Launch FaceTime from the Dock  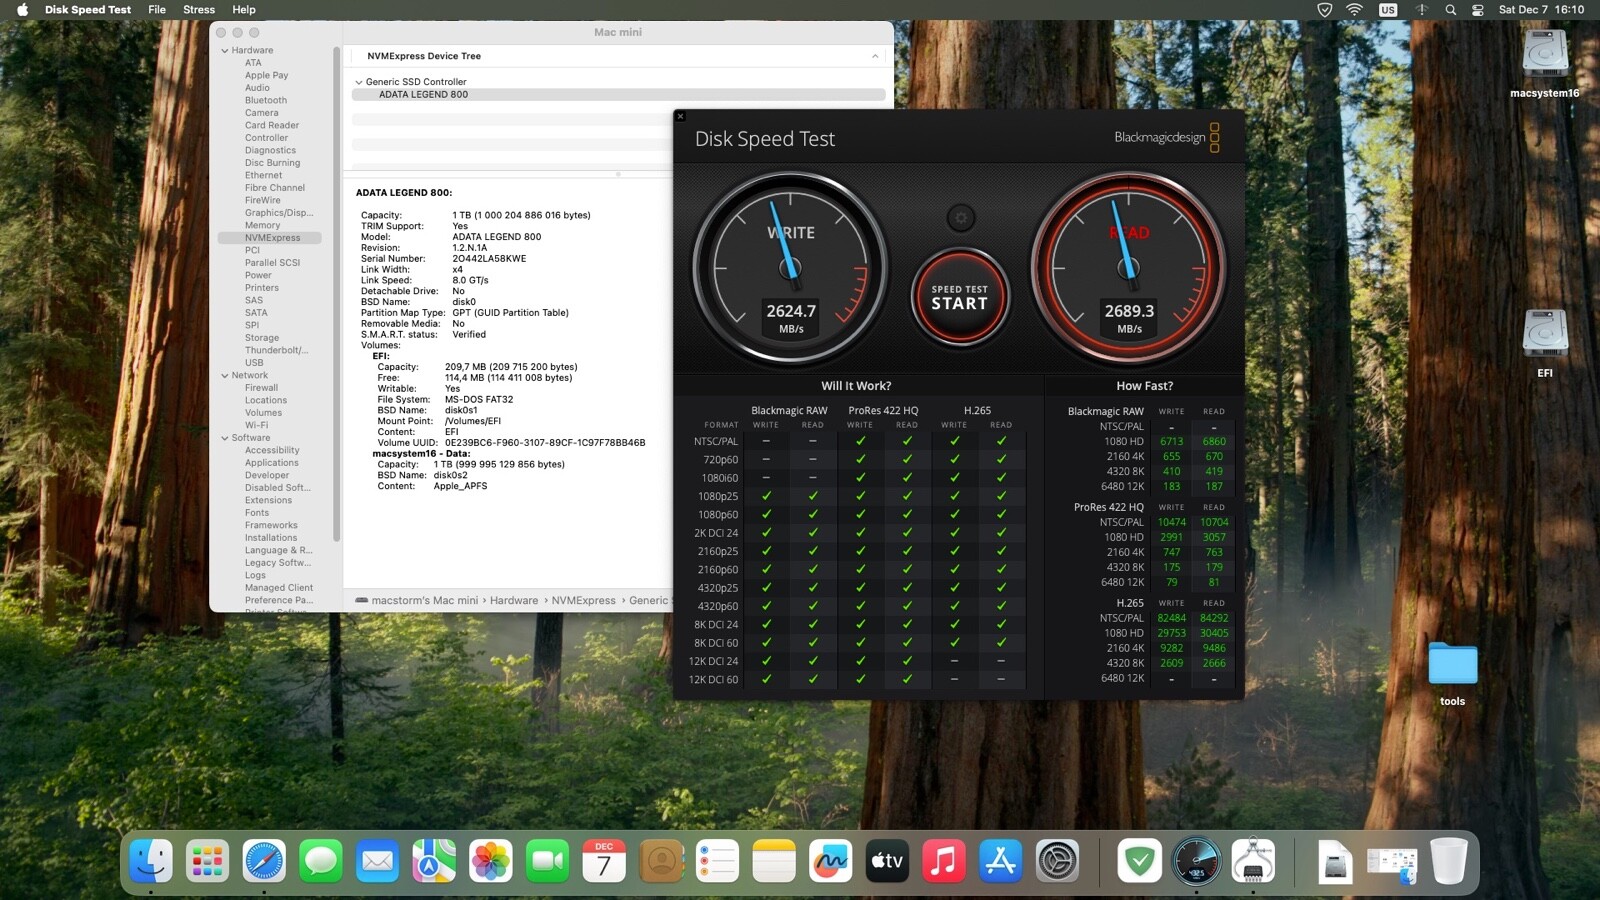pos(547,860)
